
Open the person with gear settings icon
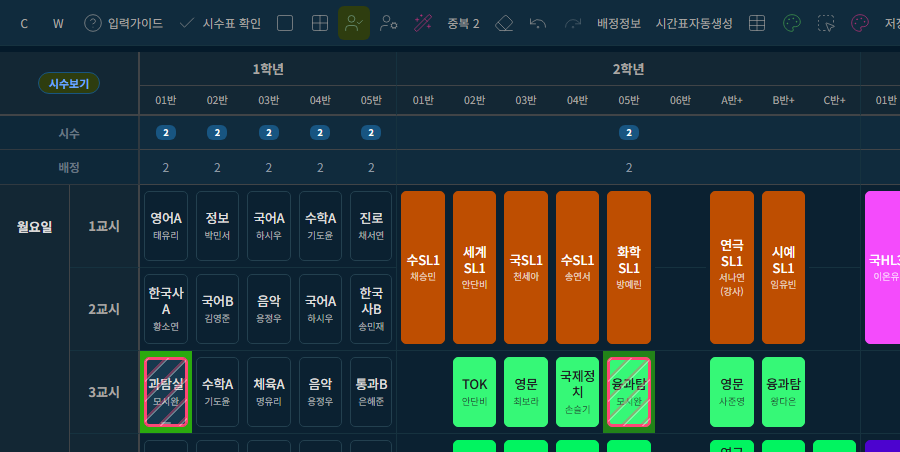[x=389, y=23]
